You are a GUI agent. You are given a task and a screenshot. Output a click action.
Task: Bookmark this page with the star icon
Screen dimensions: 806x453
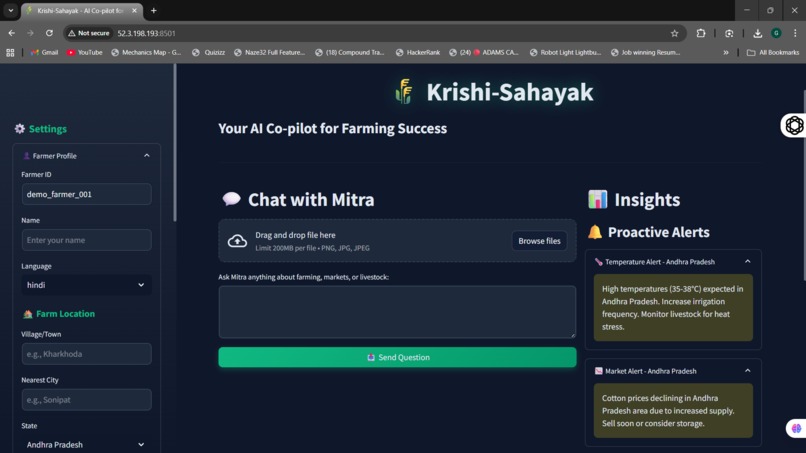click(674, 33)
